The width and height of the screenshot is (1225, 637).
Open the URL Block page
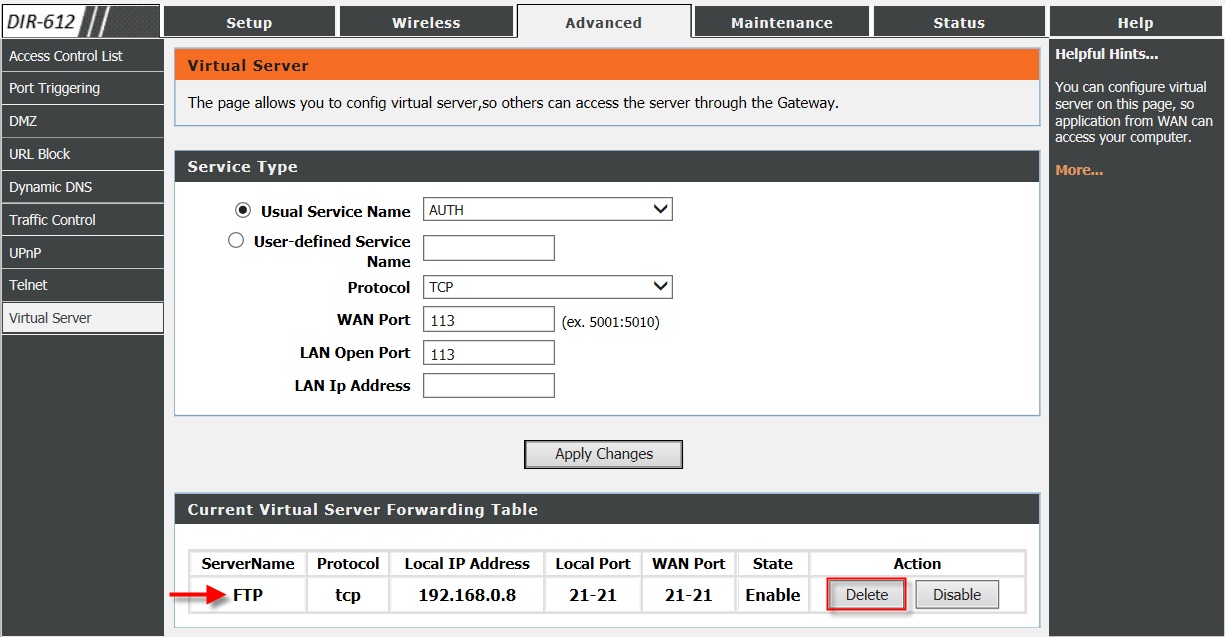point(82,154)
